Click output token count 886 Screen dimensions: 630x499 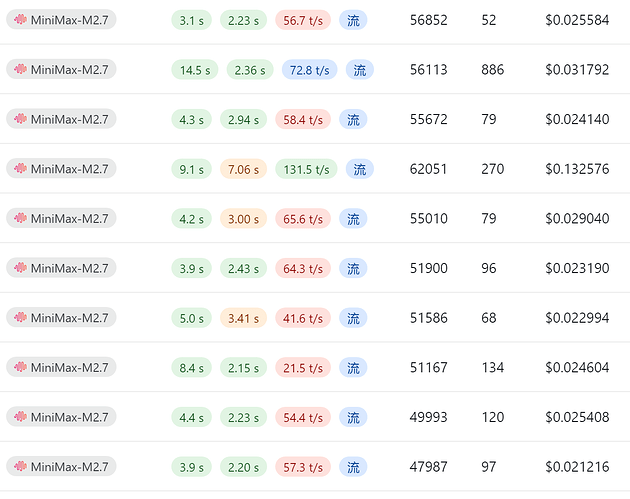(493, 70)
